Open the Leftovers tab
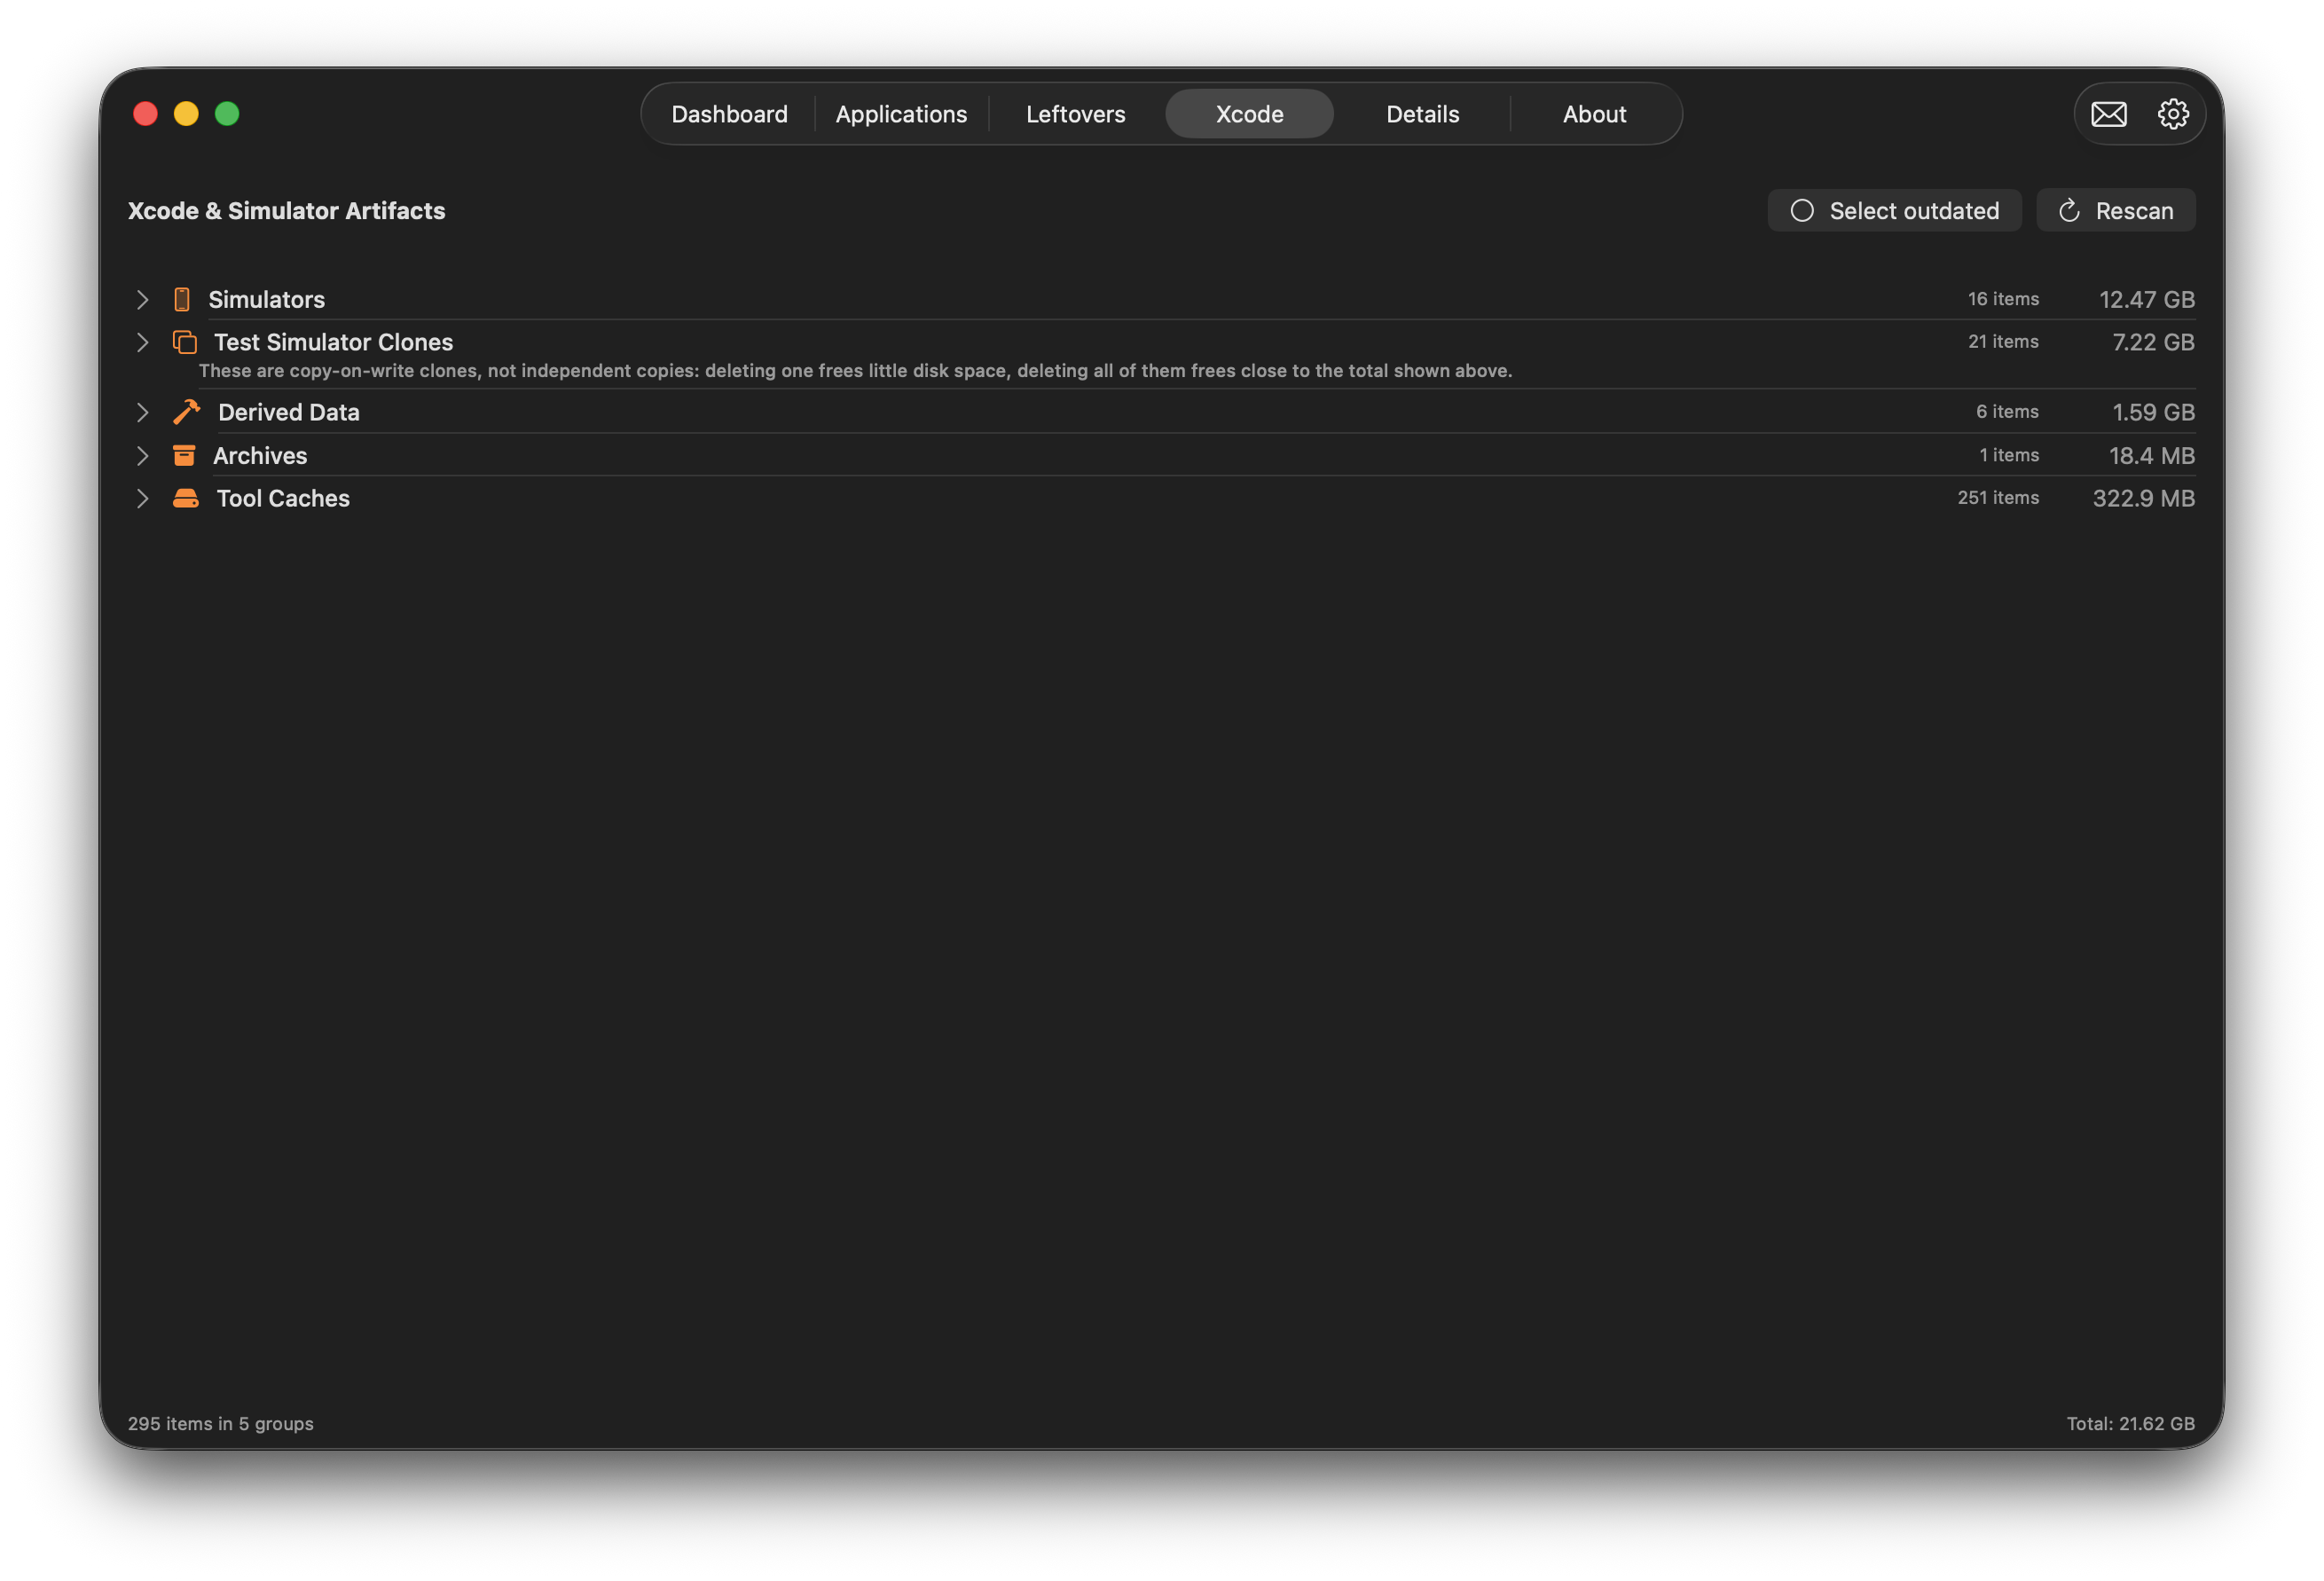Image resolution: width=2324 pixels, height=1581 pixels. pos(1075,114)
